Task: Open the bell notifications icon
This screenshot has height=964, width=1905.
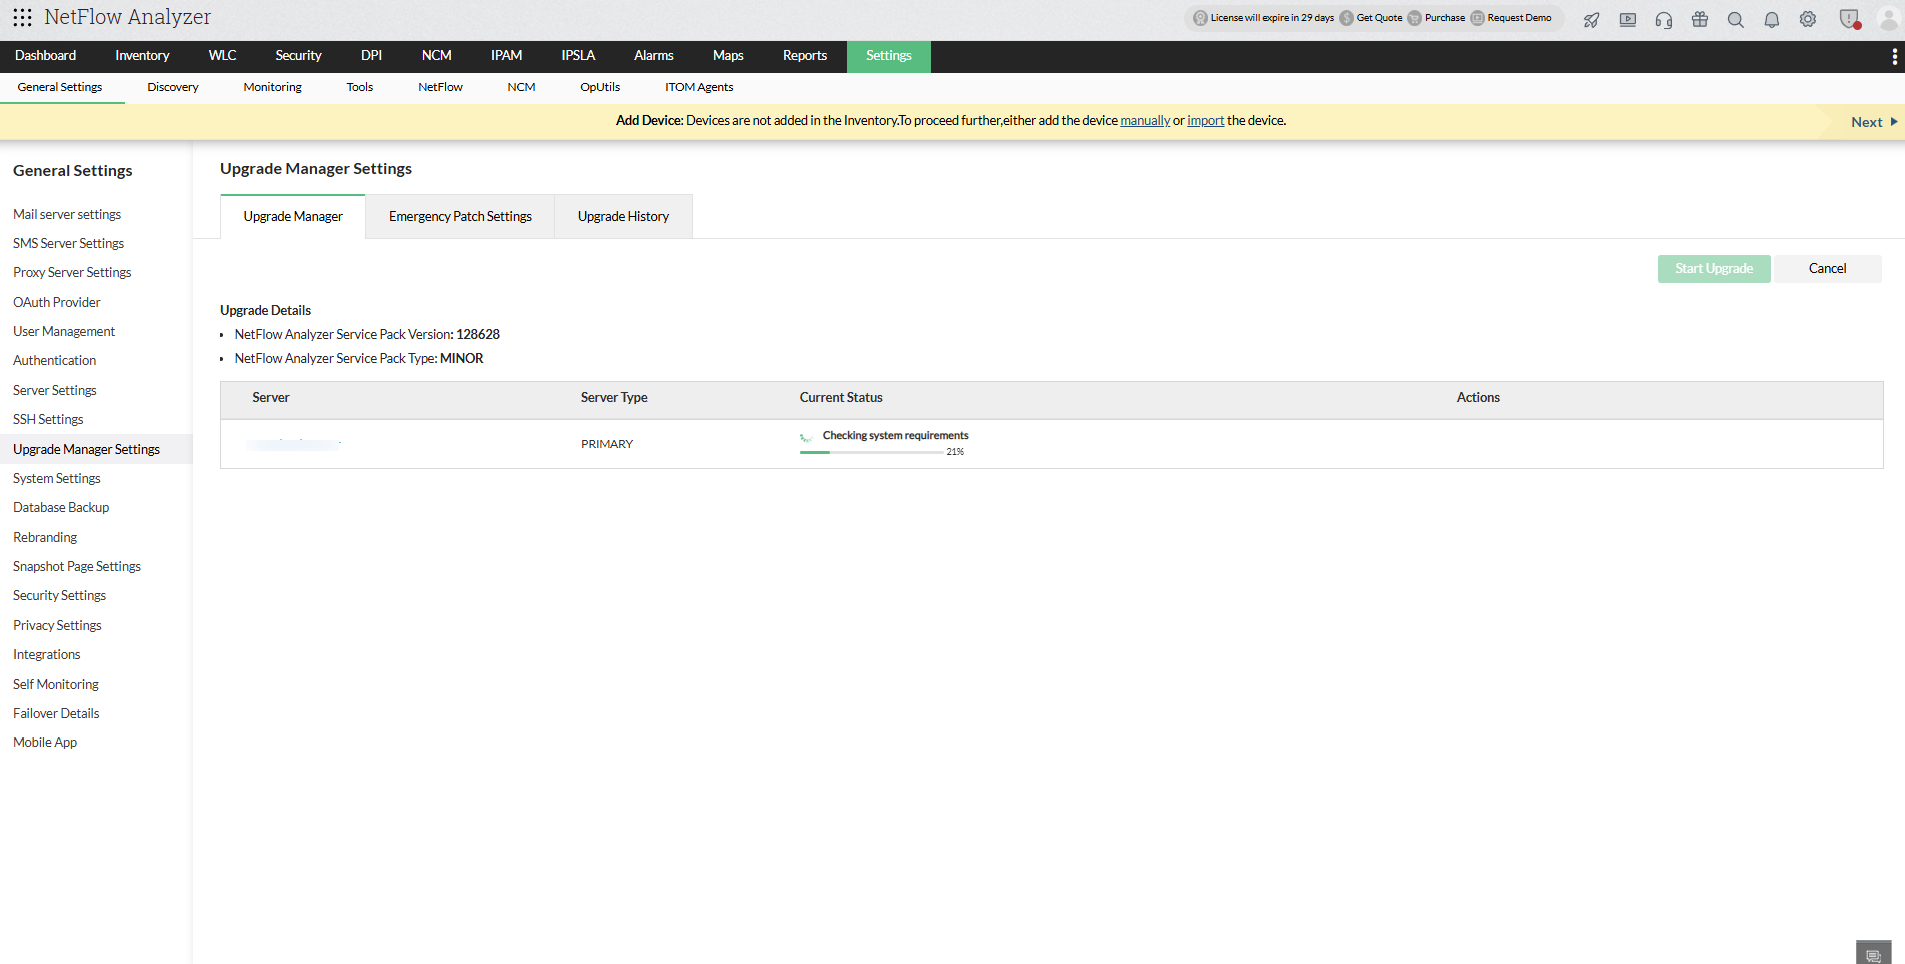Action: (x=1772, y=19)
